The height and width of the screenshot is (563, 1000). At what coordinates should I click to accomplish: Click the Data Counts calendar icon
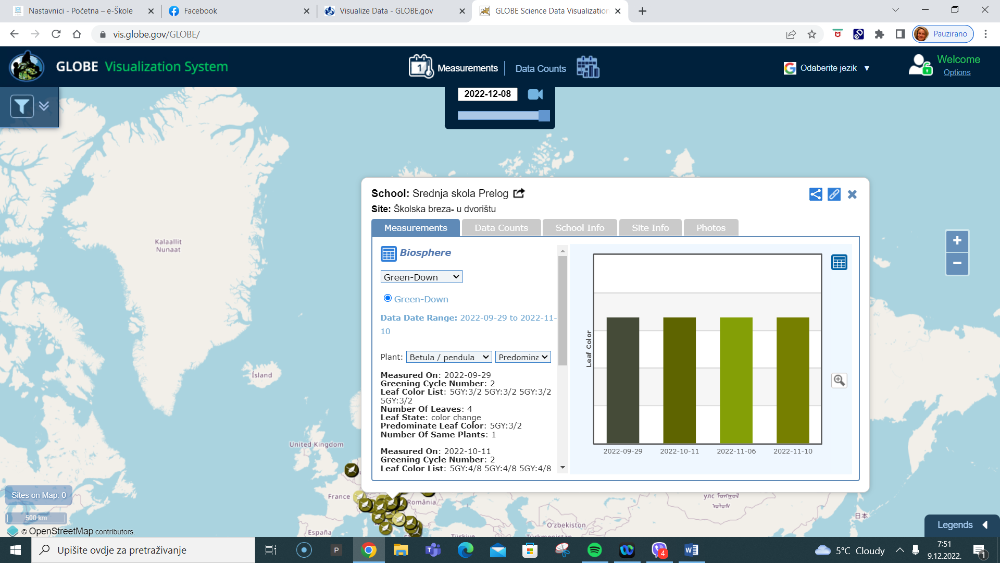click(588, 68)
